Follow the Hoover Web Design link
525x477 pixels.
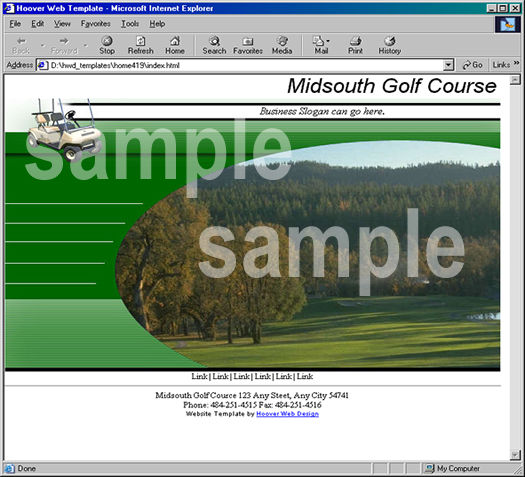[287, 414]
